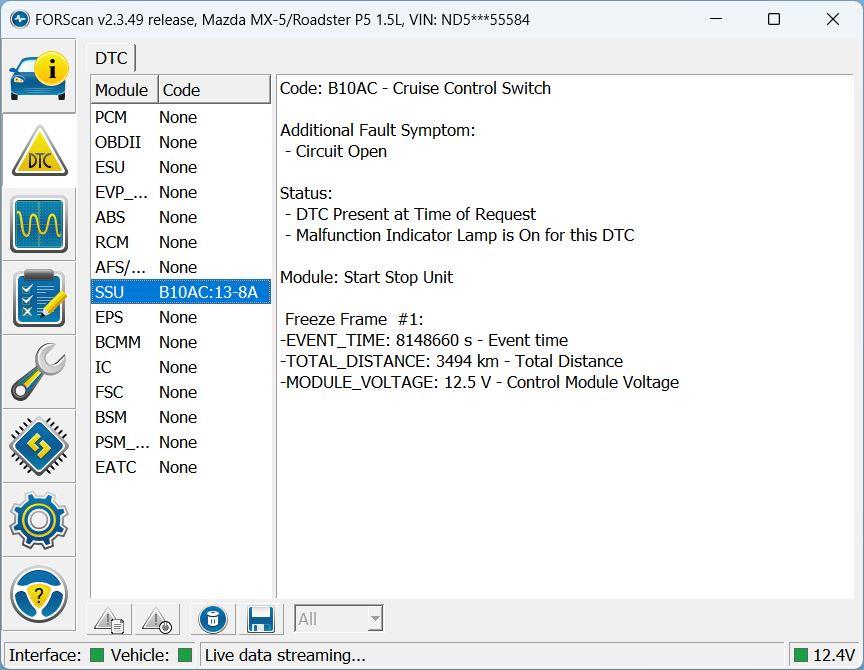
Task: Click the read DTC list toolbar icon
Action: pyautogui.click(x=109, y=619)
